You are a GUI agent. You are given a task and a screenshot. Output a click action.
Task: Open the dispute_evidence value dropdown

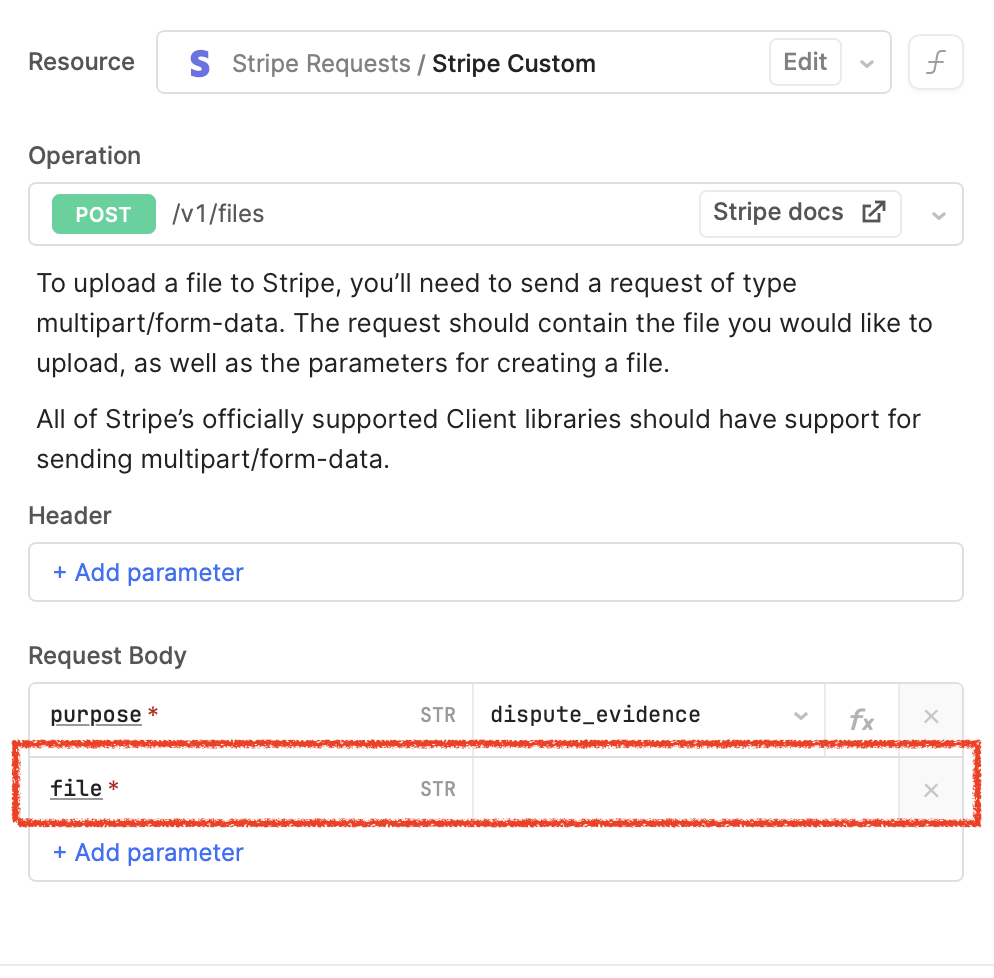800,714
